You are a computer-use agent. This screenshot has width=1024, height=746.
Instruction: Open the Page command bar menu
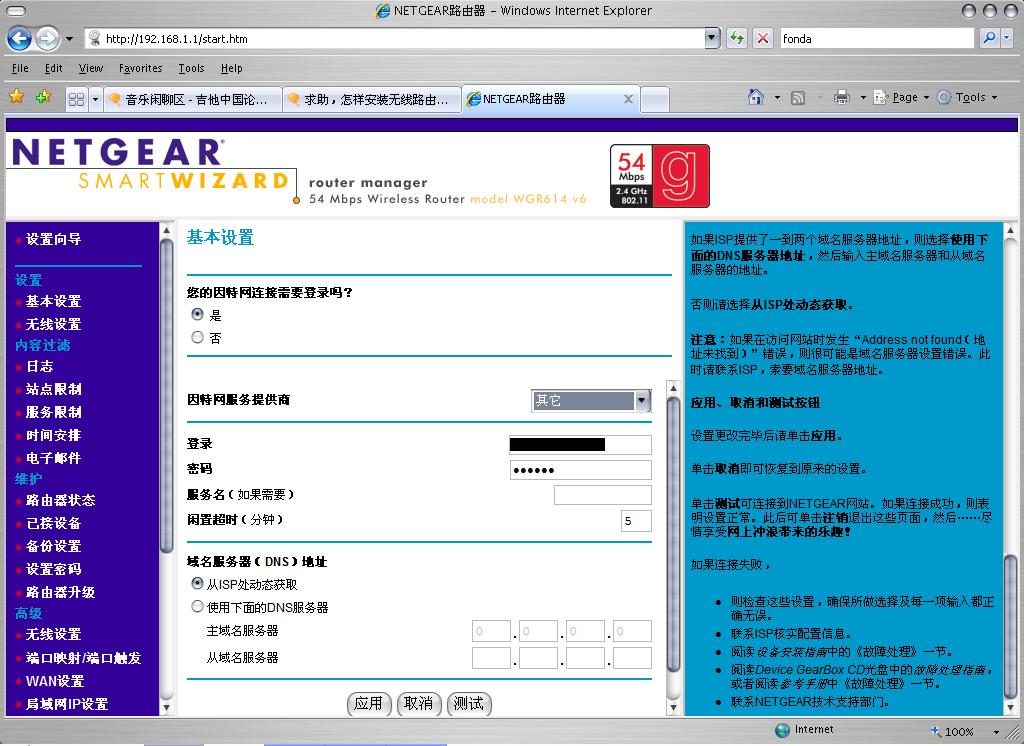pos(901,97)
